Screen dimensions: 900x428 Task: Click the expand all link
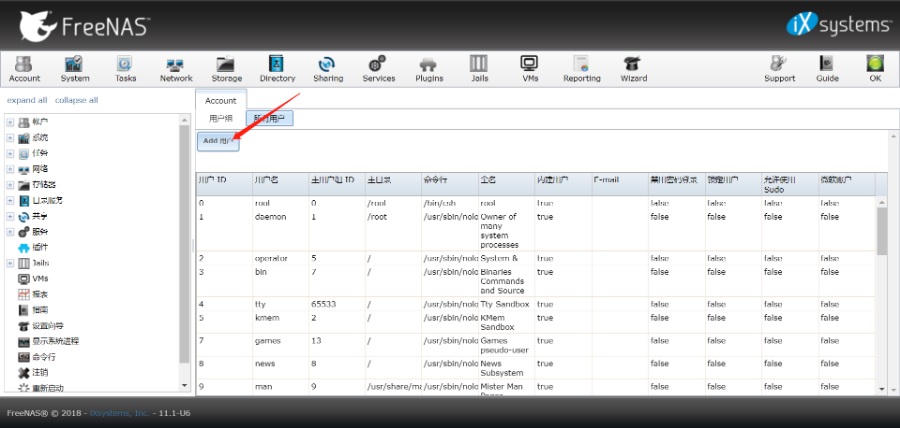[27, 100]
